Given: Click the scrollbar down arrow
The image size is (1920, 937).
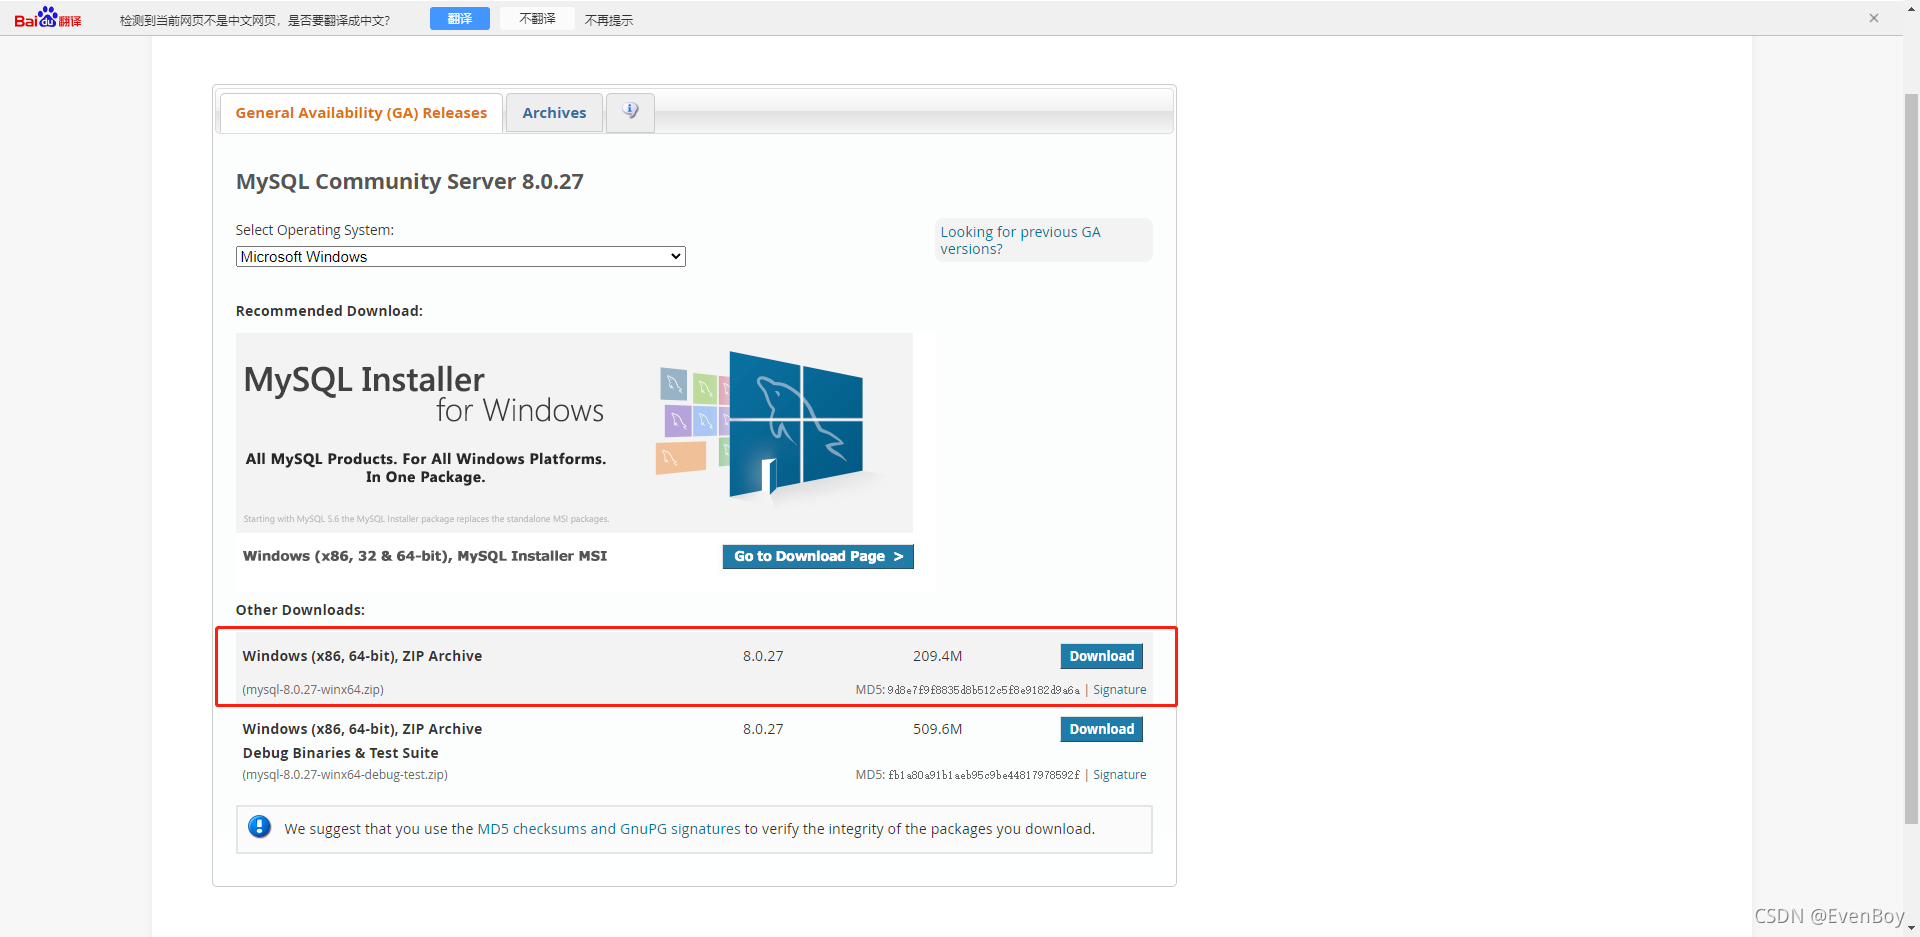Looking at the screenshot, I should pos(1911,928).
